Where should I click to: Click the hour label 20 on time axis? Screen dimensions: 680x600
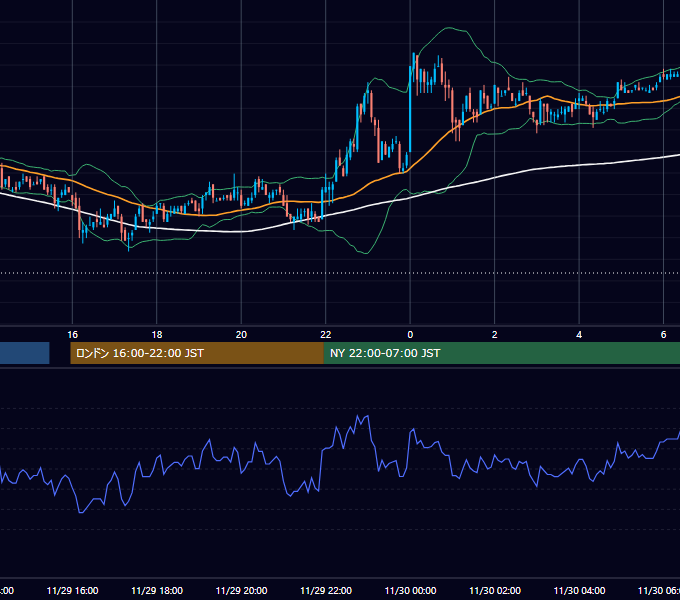pyautogui.click(x=241, y=335)
